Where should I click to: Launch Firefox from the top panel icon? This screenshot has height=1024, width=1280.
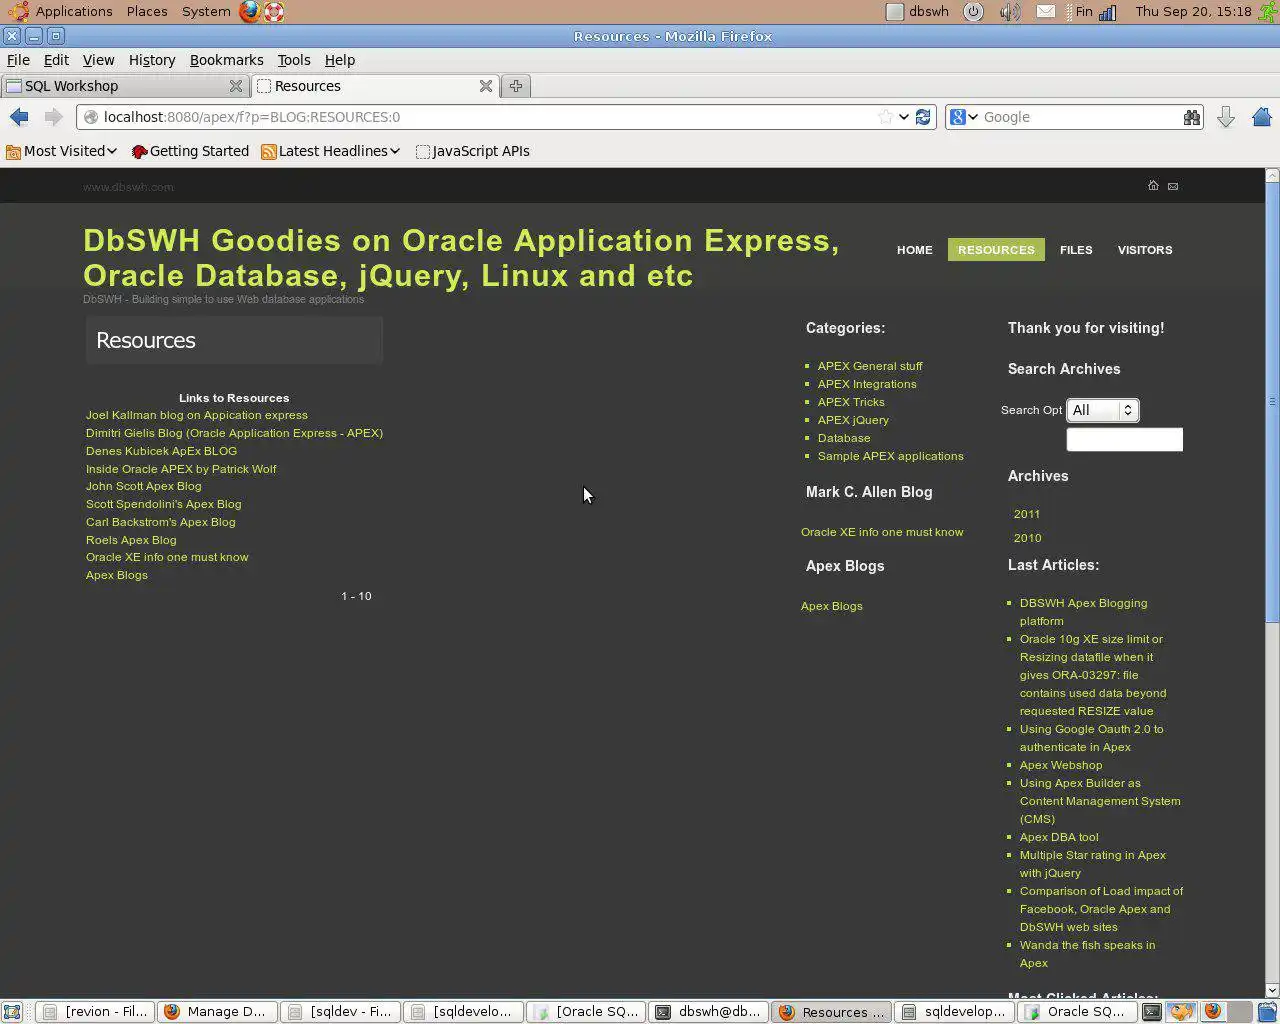tap(249, 12)
